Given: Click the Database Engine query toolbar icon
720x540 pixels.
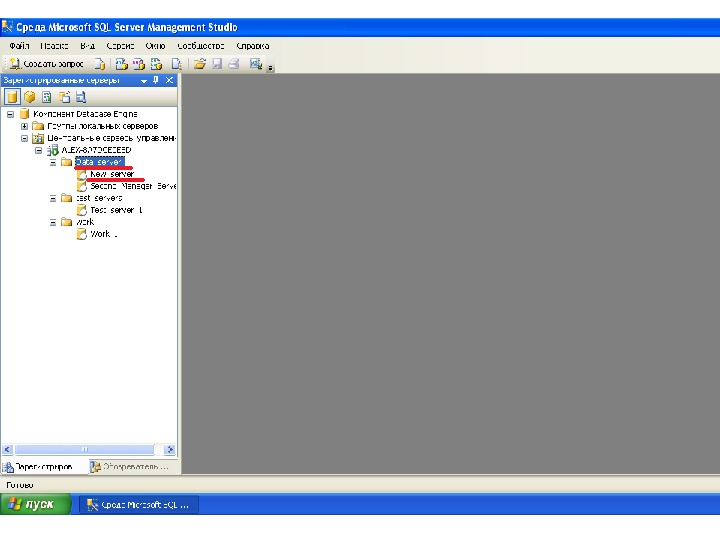Looking at the screenshot, I should [100, 64].
